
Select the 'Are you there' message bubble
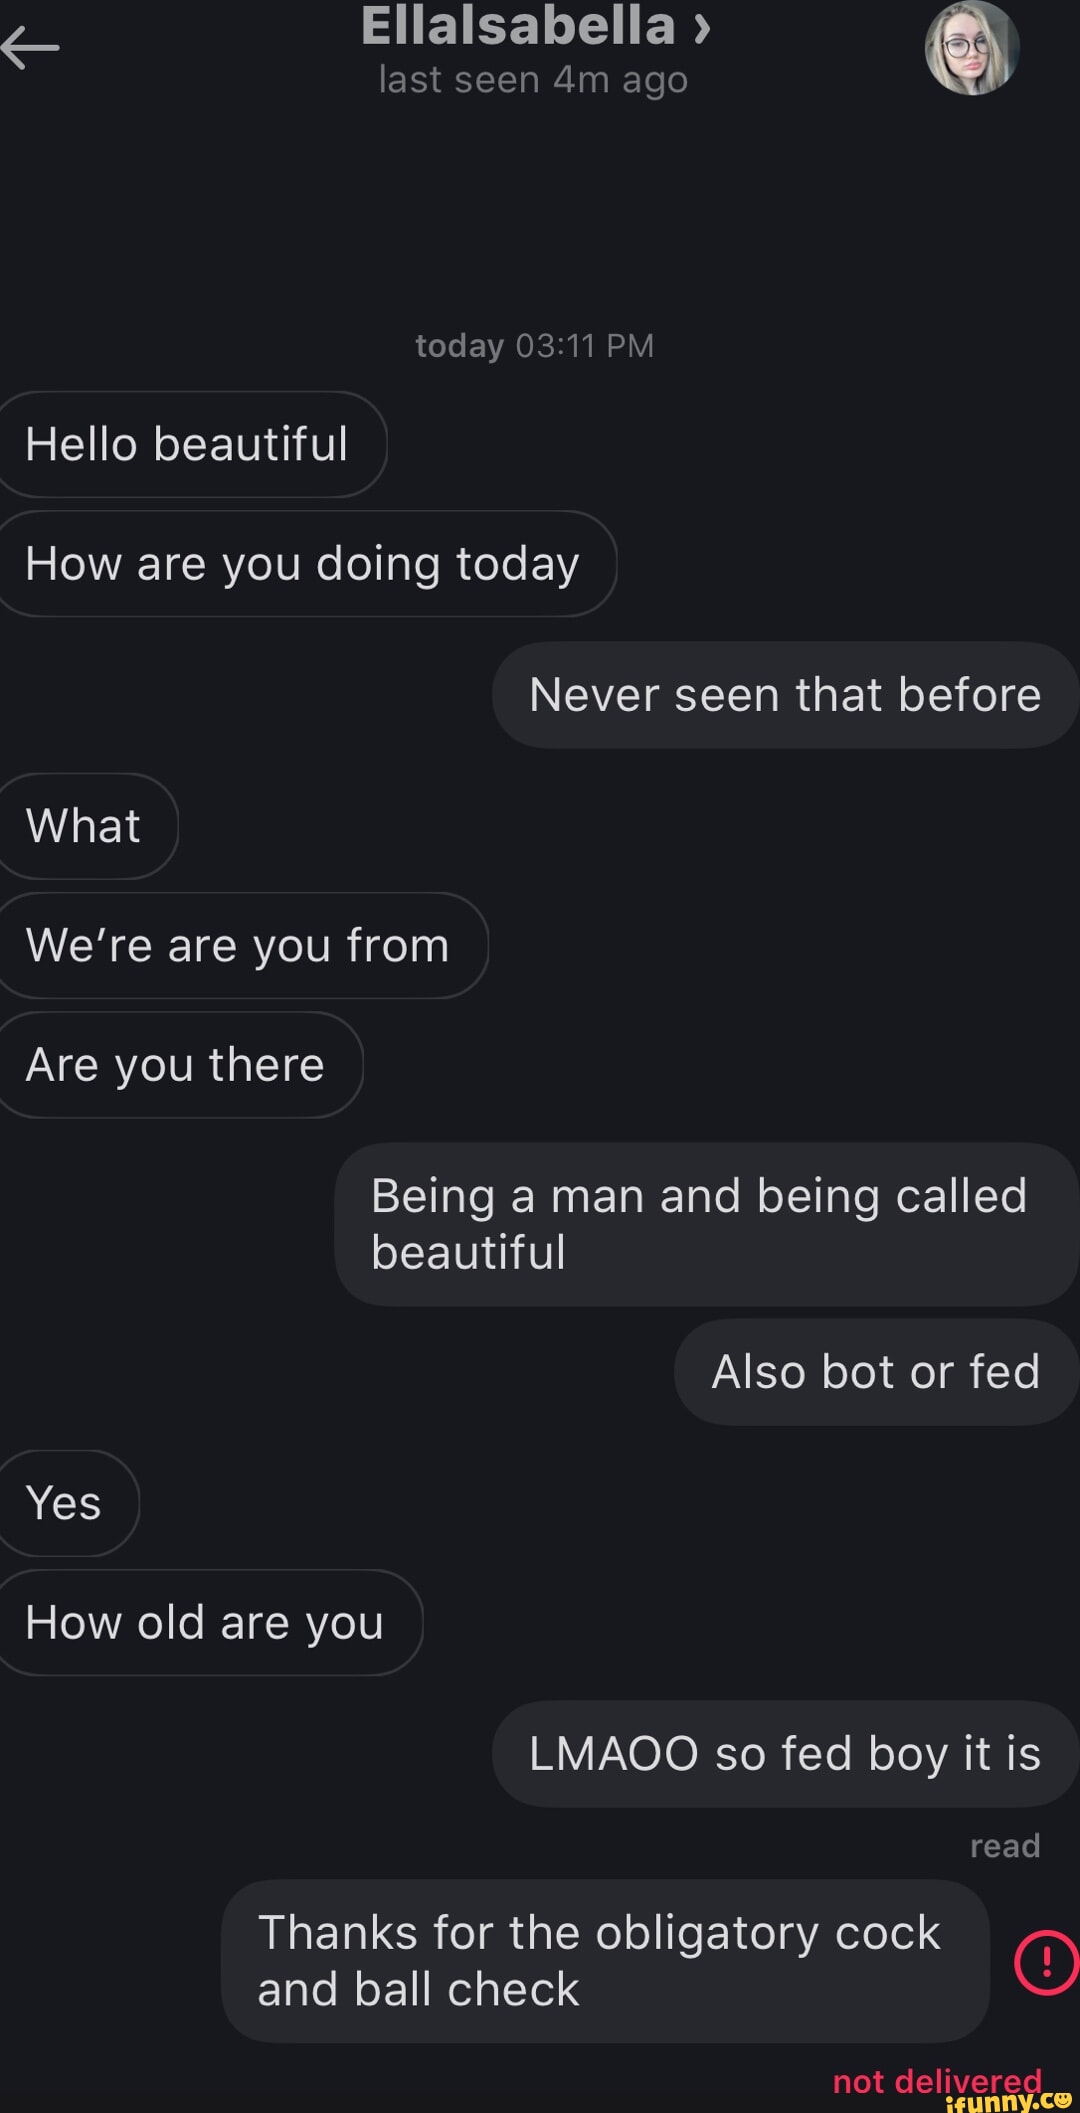pyautogui.click(x=176, y=1065)
